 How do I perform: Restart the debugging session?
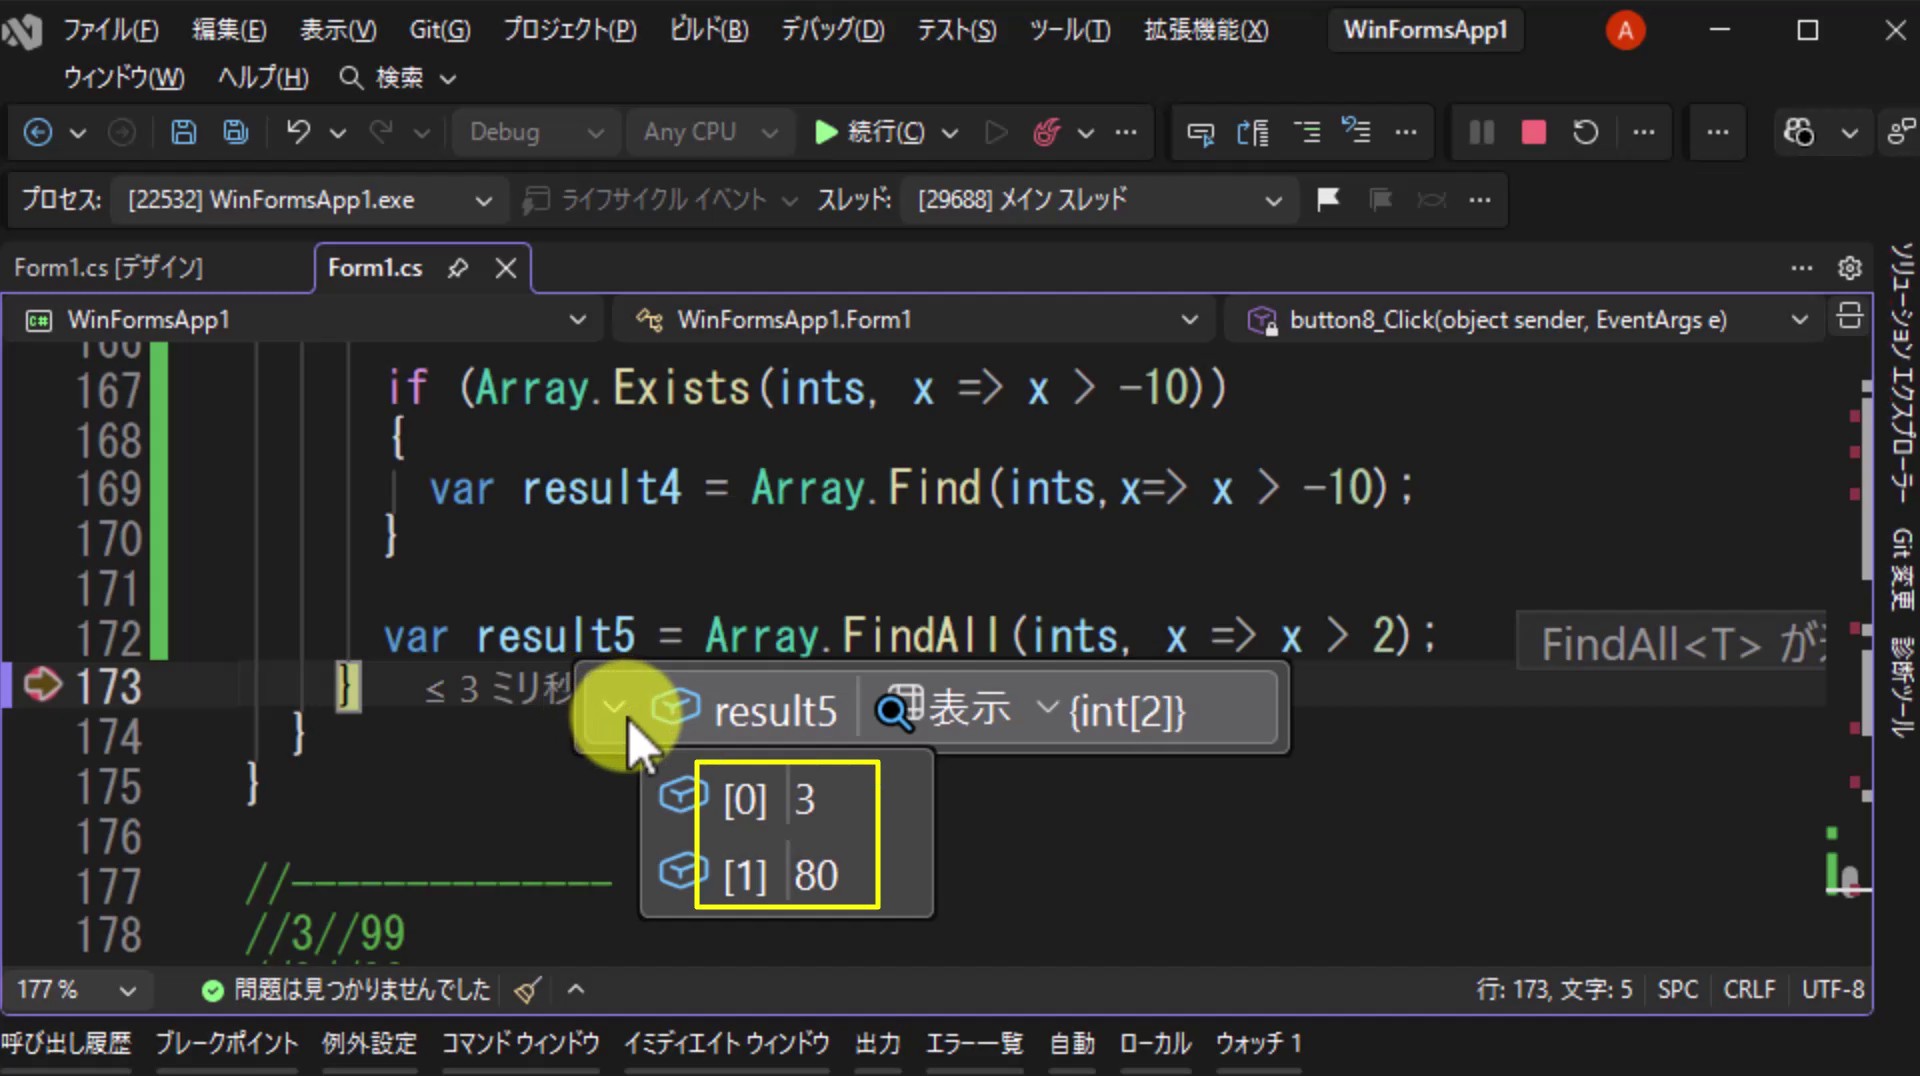click(1585, 132)
